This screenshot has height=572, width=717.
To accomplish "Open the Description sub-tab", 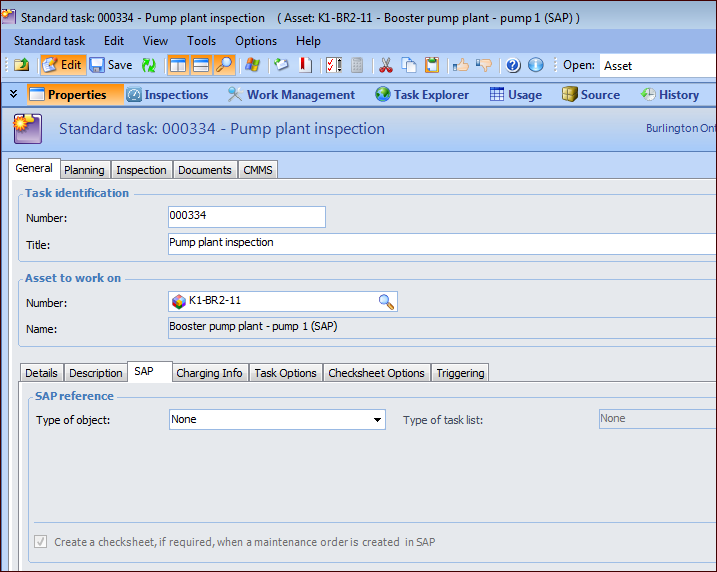I will coord(96,373).
